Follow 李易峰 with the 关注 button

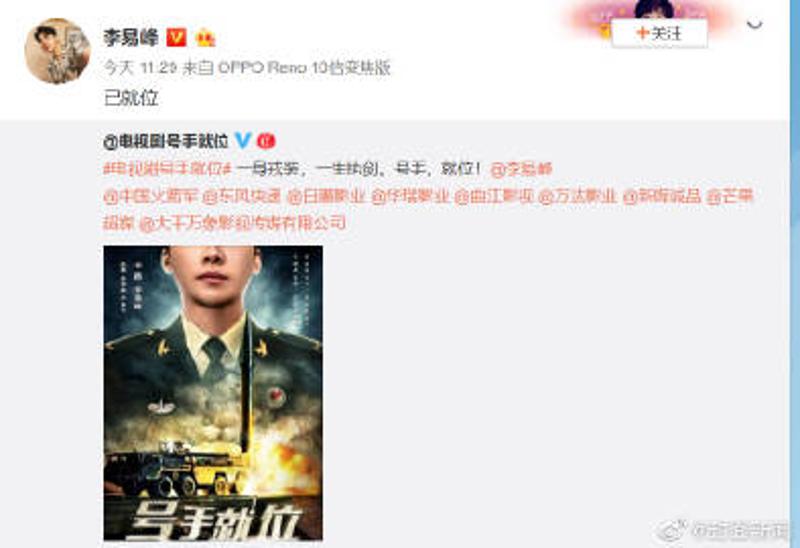[659, 34]
